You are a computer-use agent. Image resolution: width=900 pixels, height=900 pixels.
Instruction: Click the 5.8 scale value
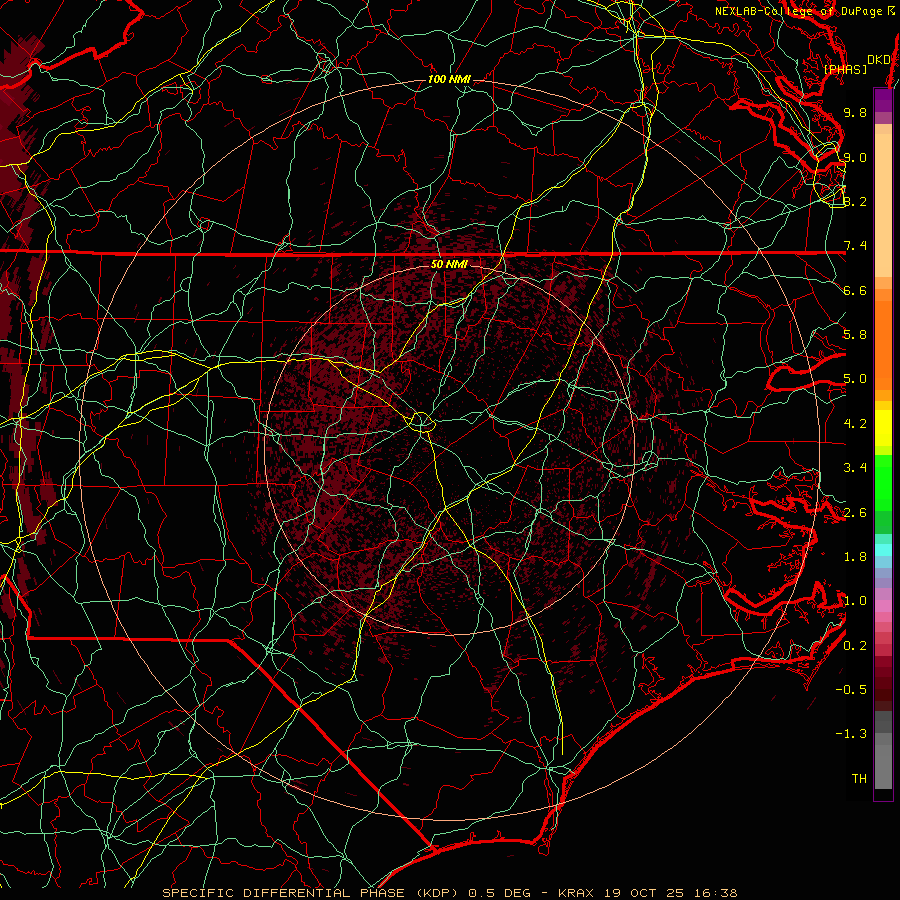[855, 335]
